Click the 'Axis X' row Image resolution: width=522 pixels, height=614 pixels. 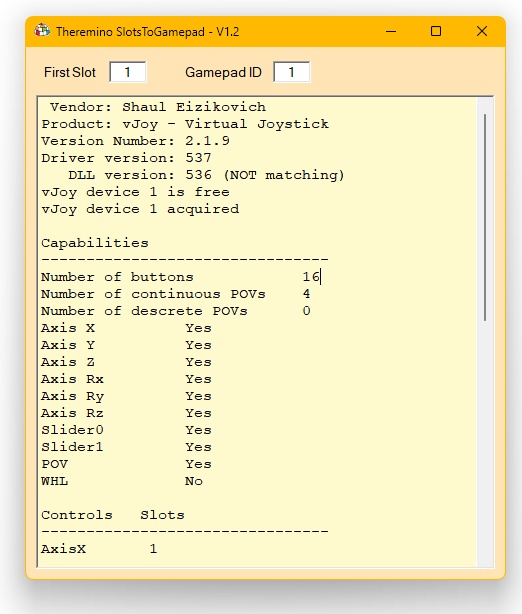pyautogui.click(x=126, y=328)
